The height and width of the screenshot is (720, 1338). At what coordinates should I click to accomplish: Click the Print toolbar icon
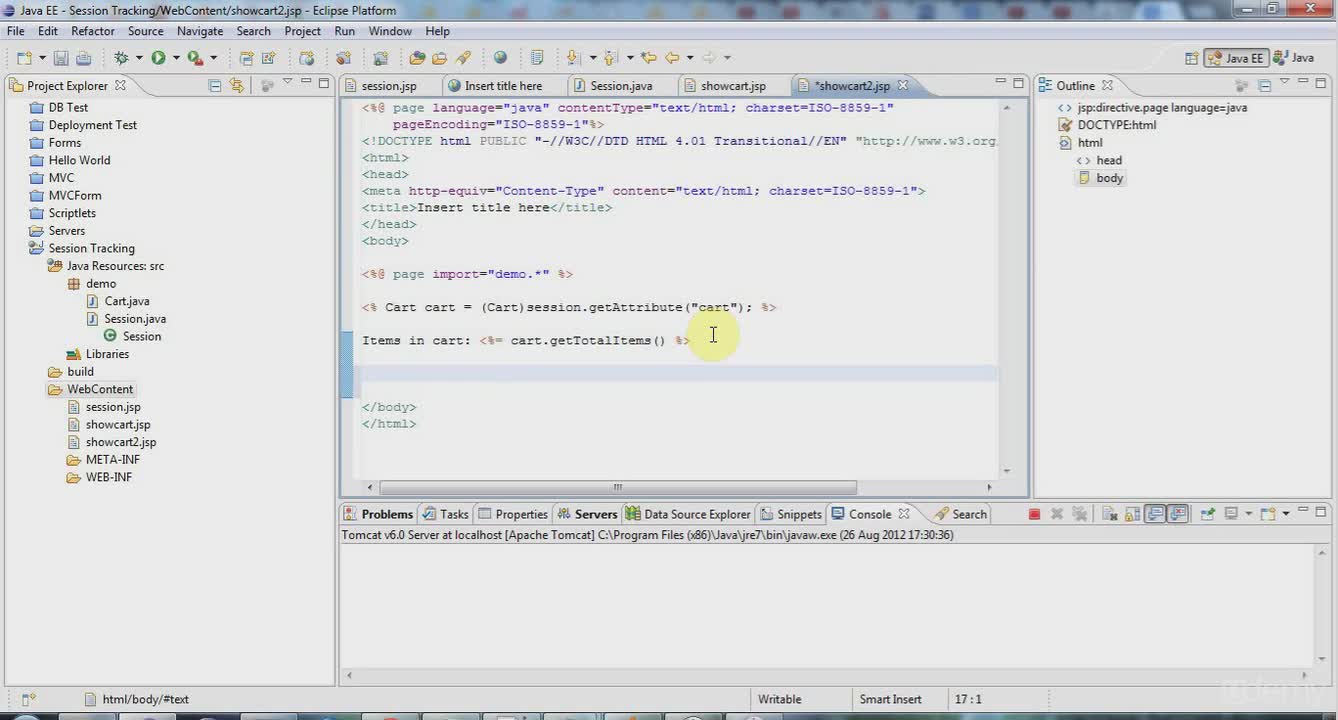[83, 58]
